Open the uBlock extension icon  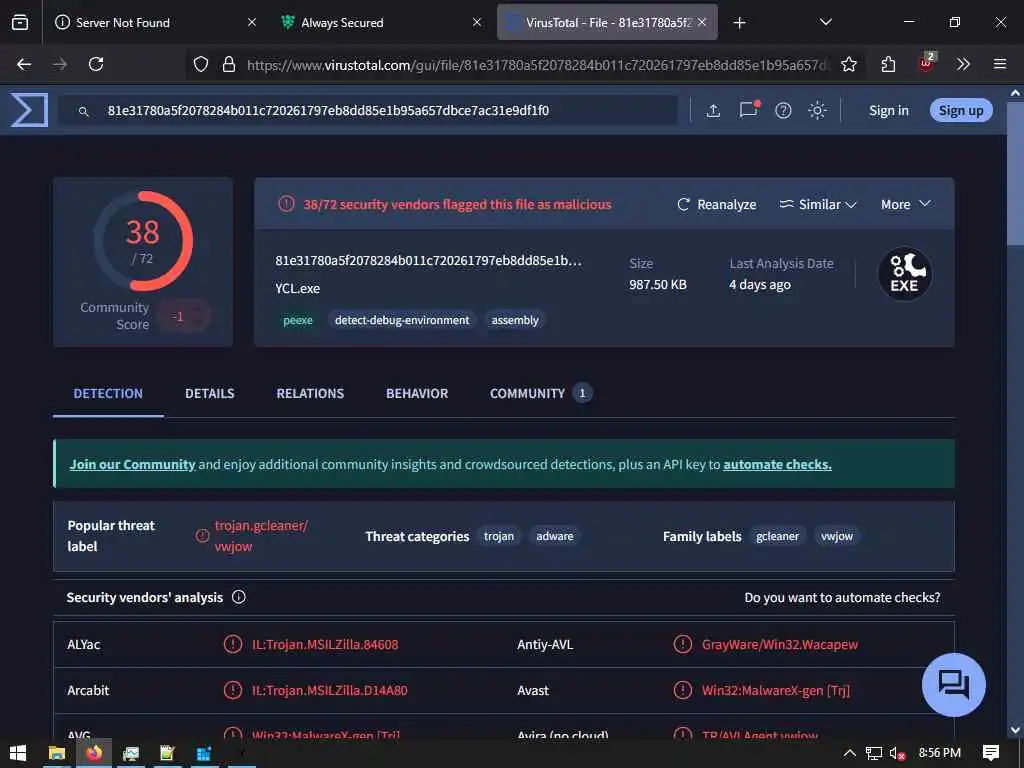(x=926, y=63)
